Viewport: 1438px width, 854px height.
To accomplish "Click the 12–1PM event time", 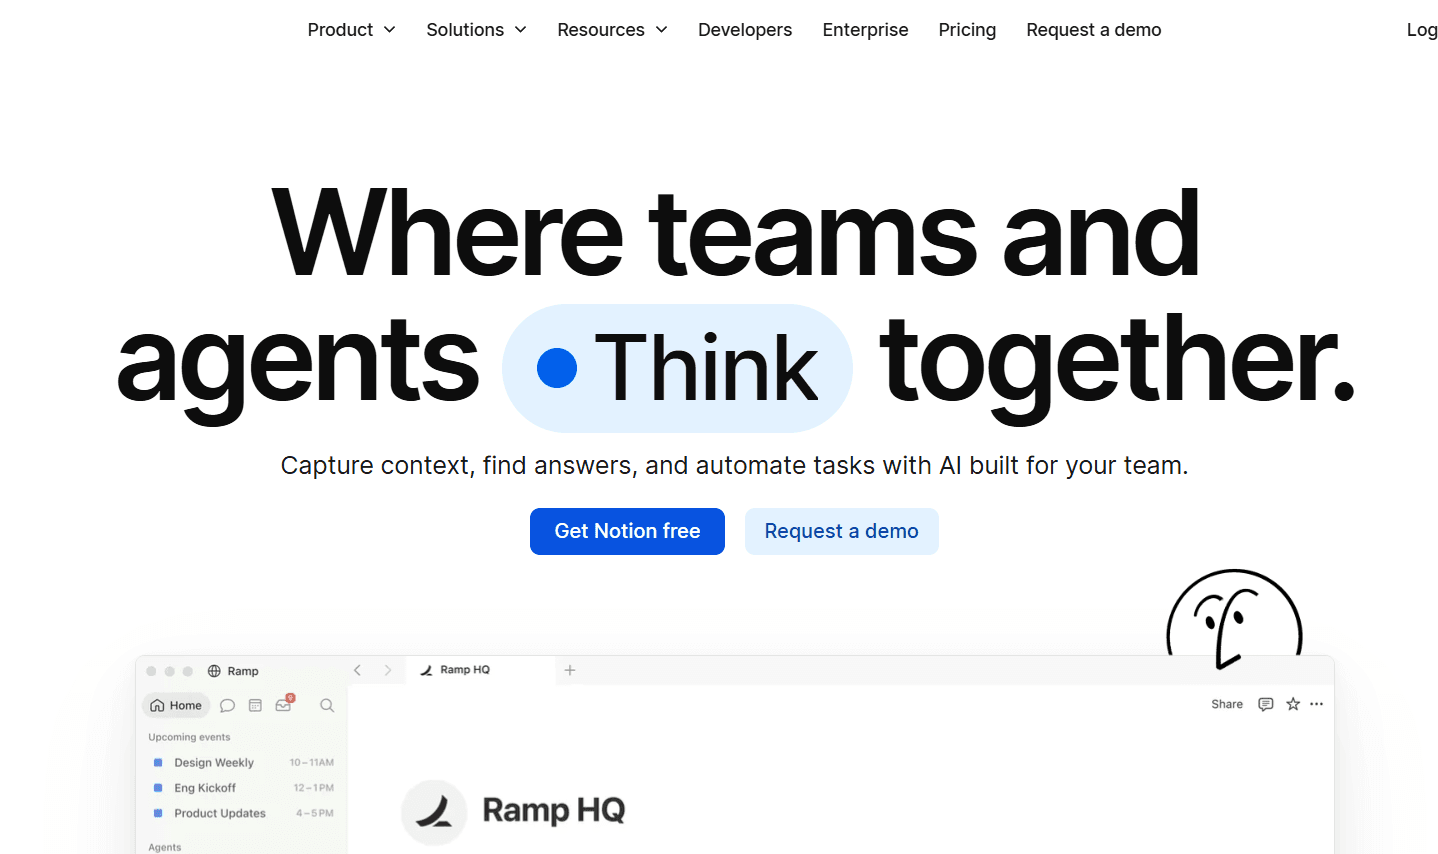I will pos(314,788).
